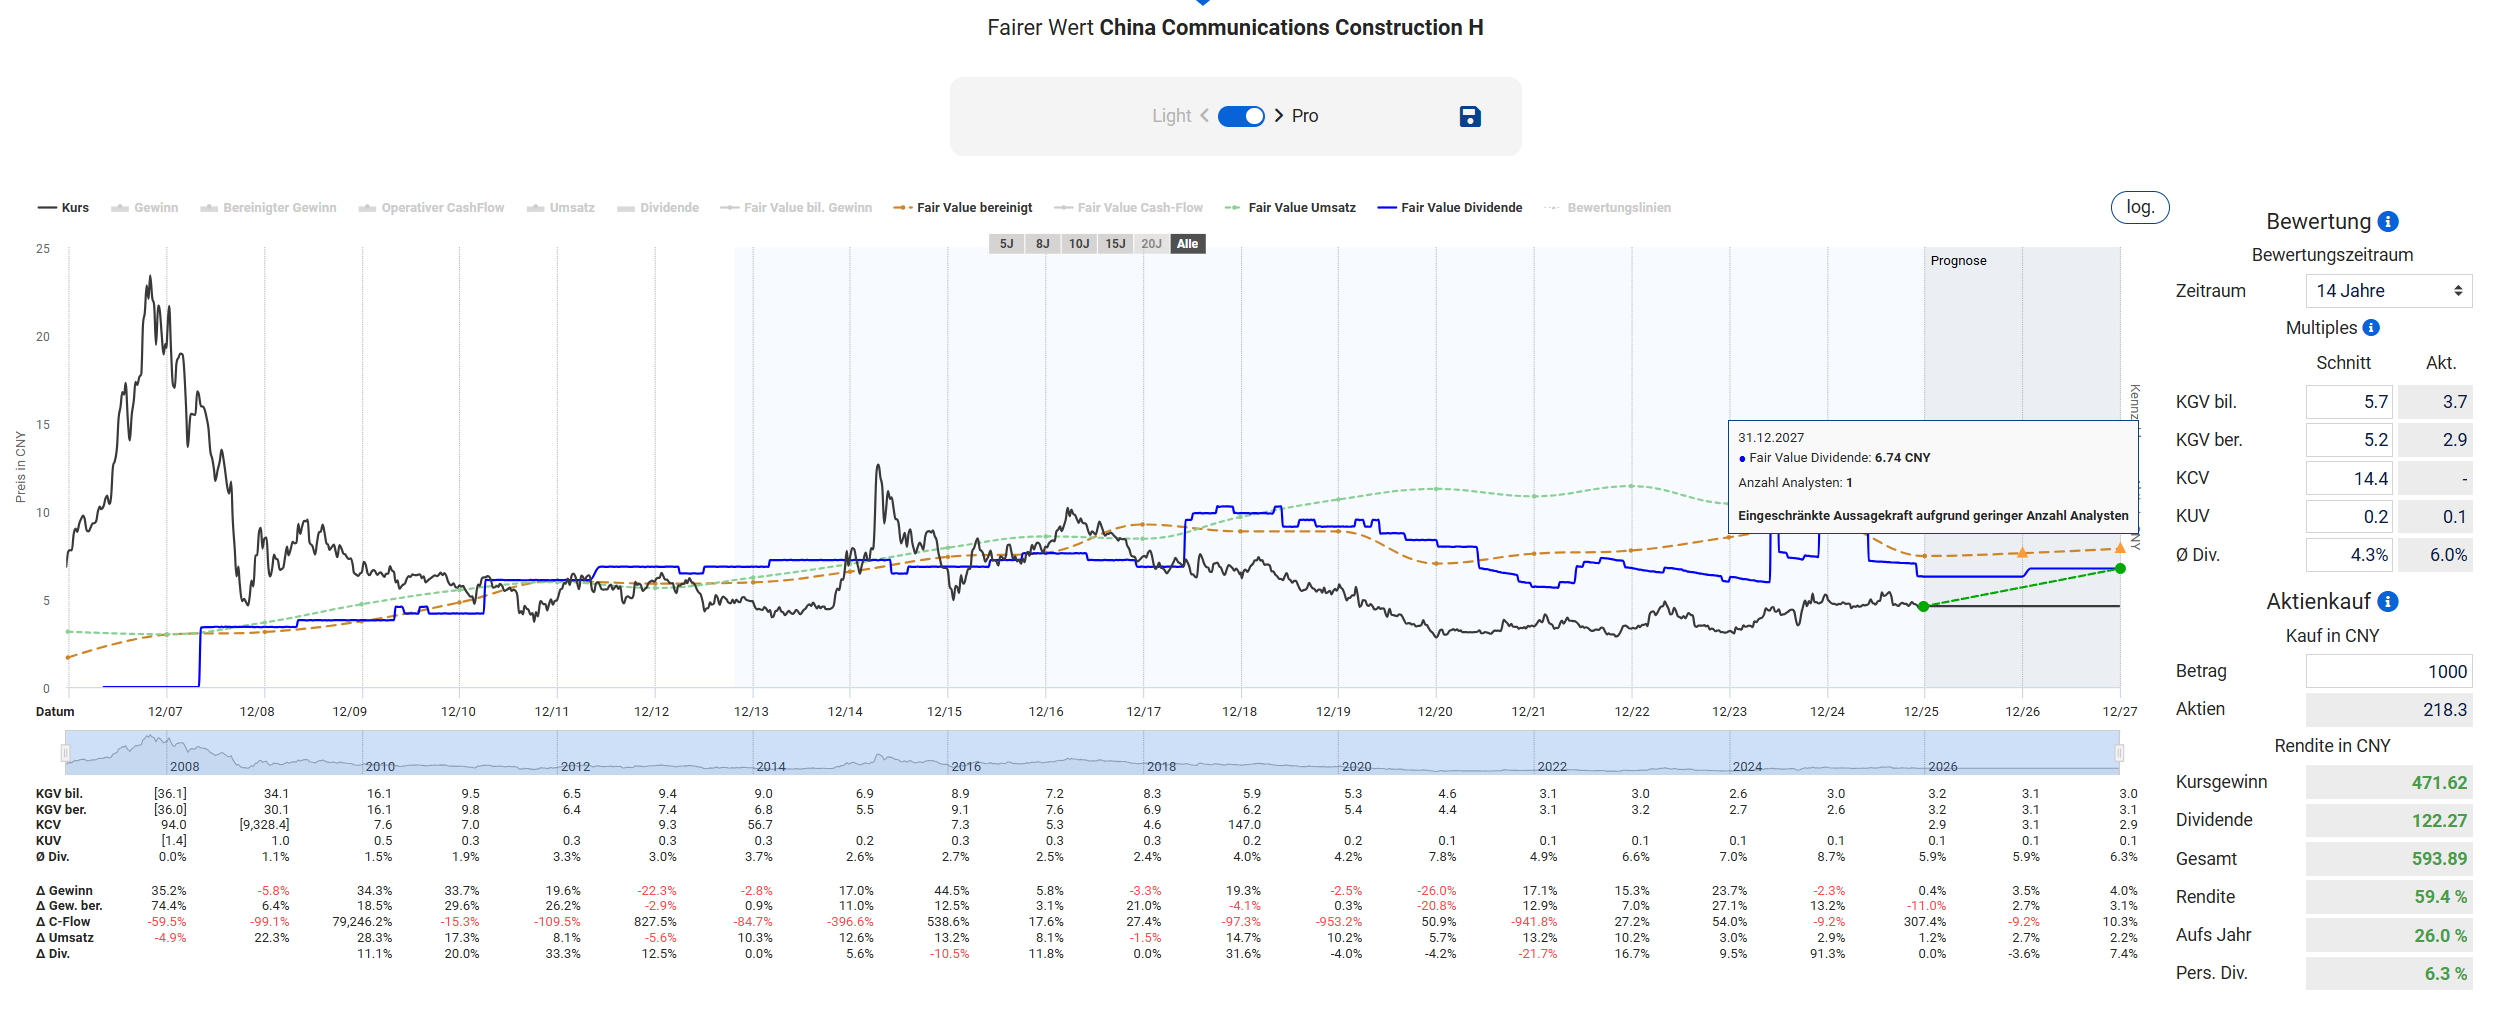The image size is (2496, 1011).
Task: Toggle the Gewinn bar series legend icon
Action: coord(120,208)
